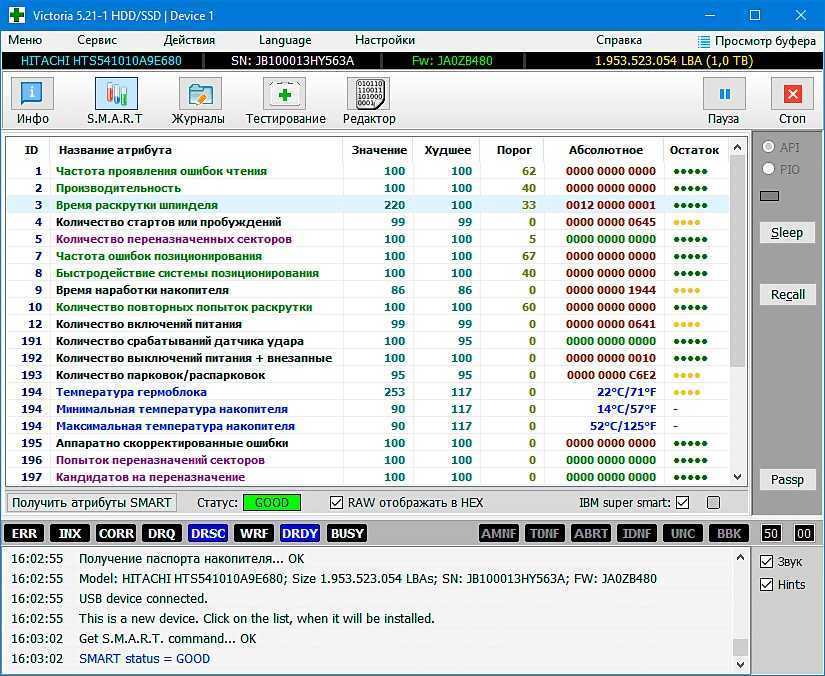Select row Время раскрутки шпинделя

point(368,205)
